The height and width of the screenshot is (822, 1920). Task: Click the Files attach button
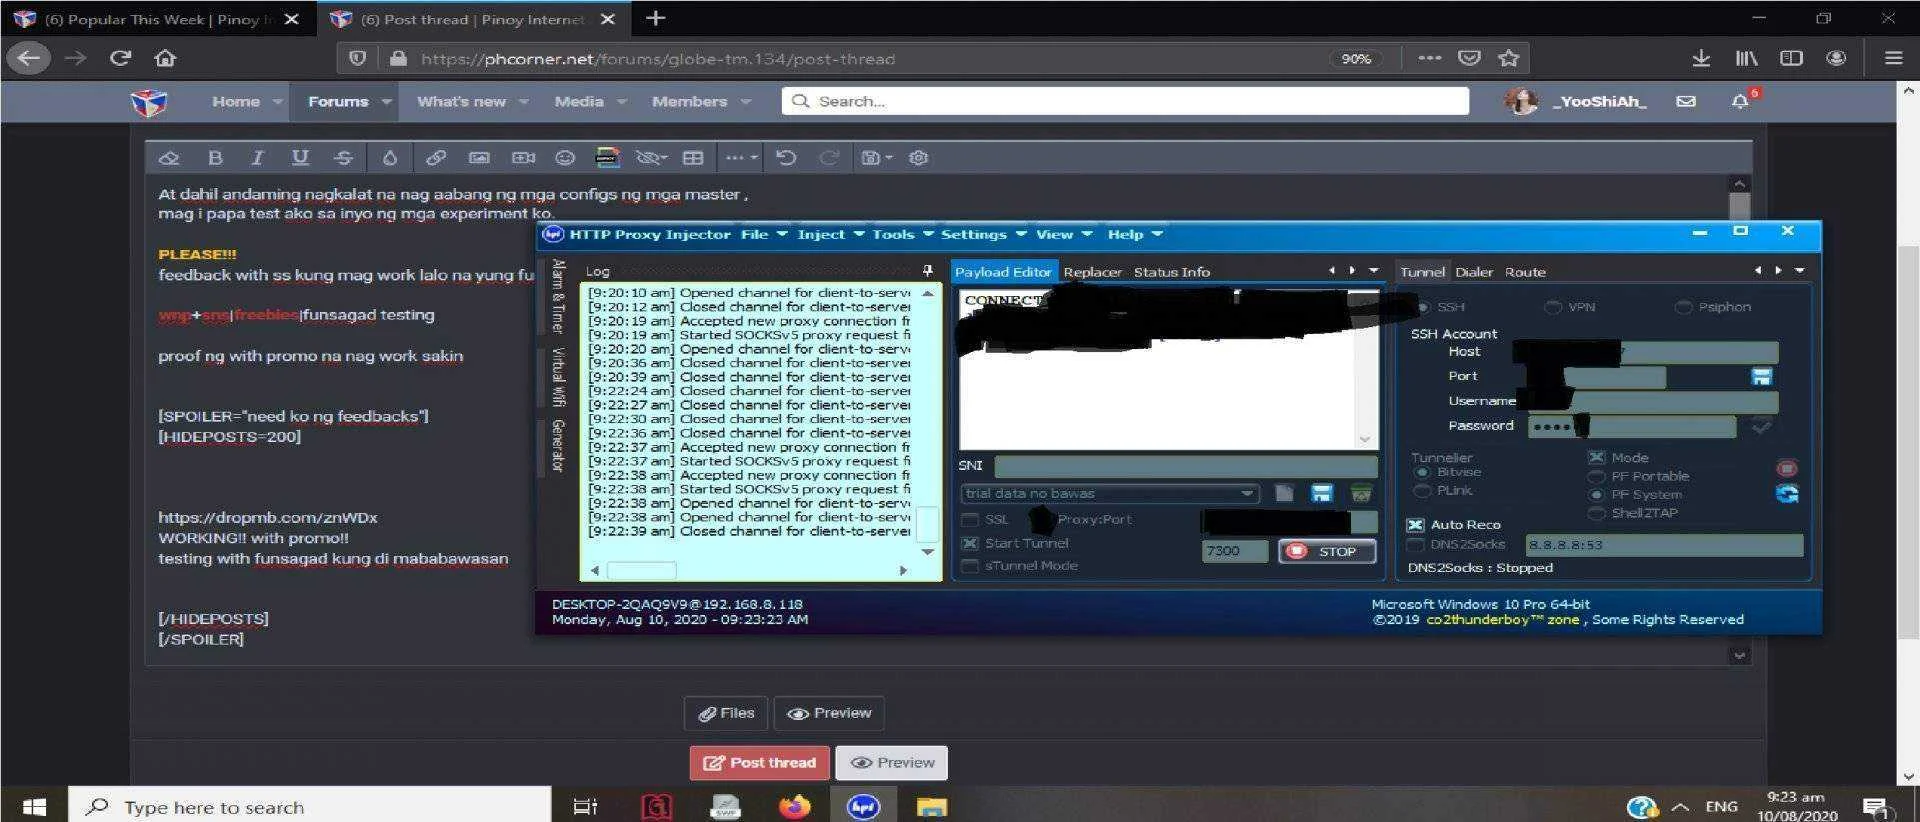click(x=726, y=713)
